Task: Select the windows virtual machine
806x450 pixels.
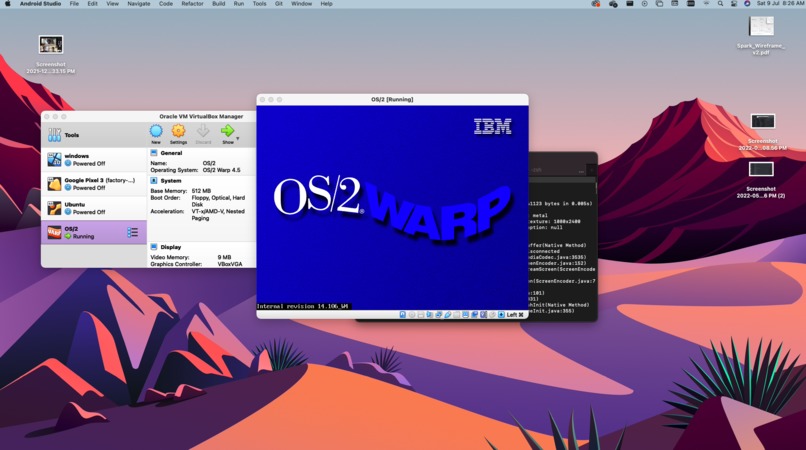Action: point(94,159)
